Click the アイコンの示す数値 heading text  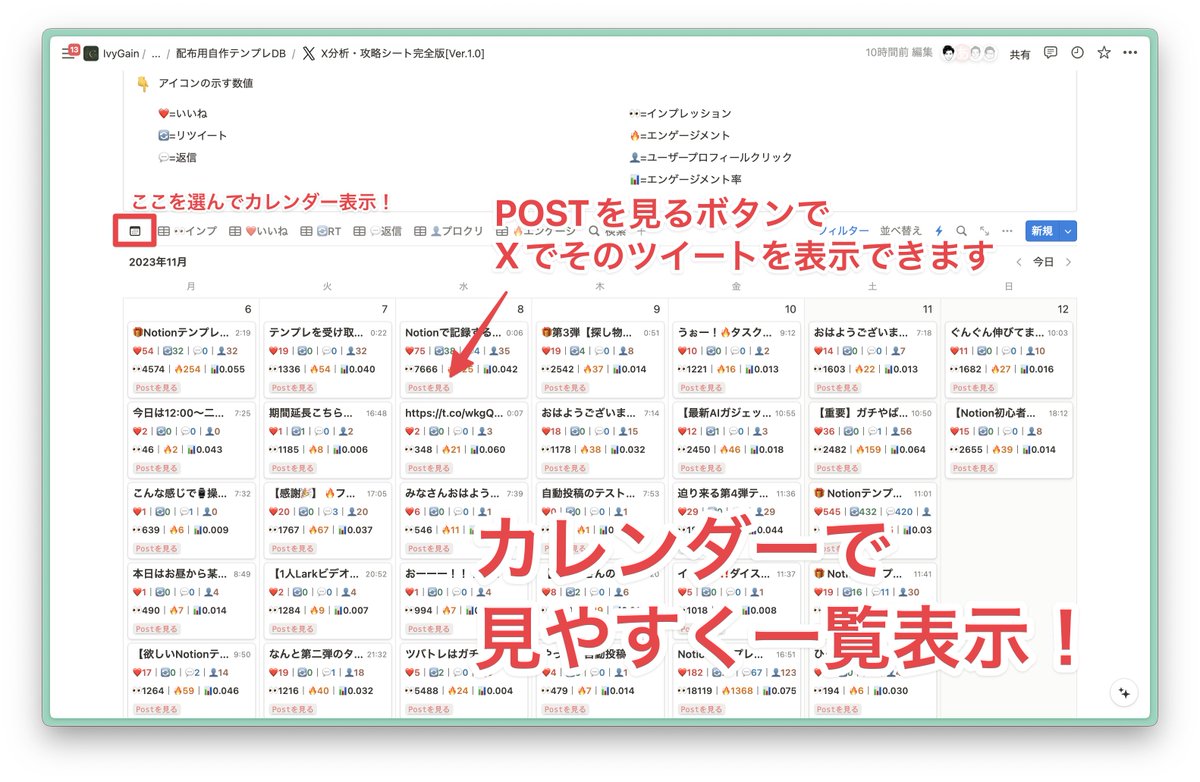(206, 83)
